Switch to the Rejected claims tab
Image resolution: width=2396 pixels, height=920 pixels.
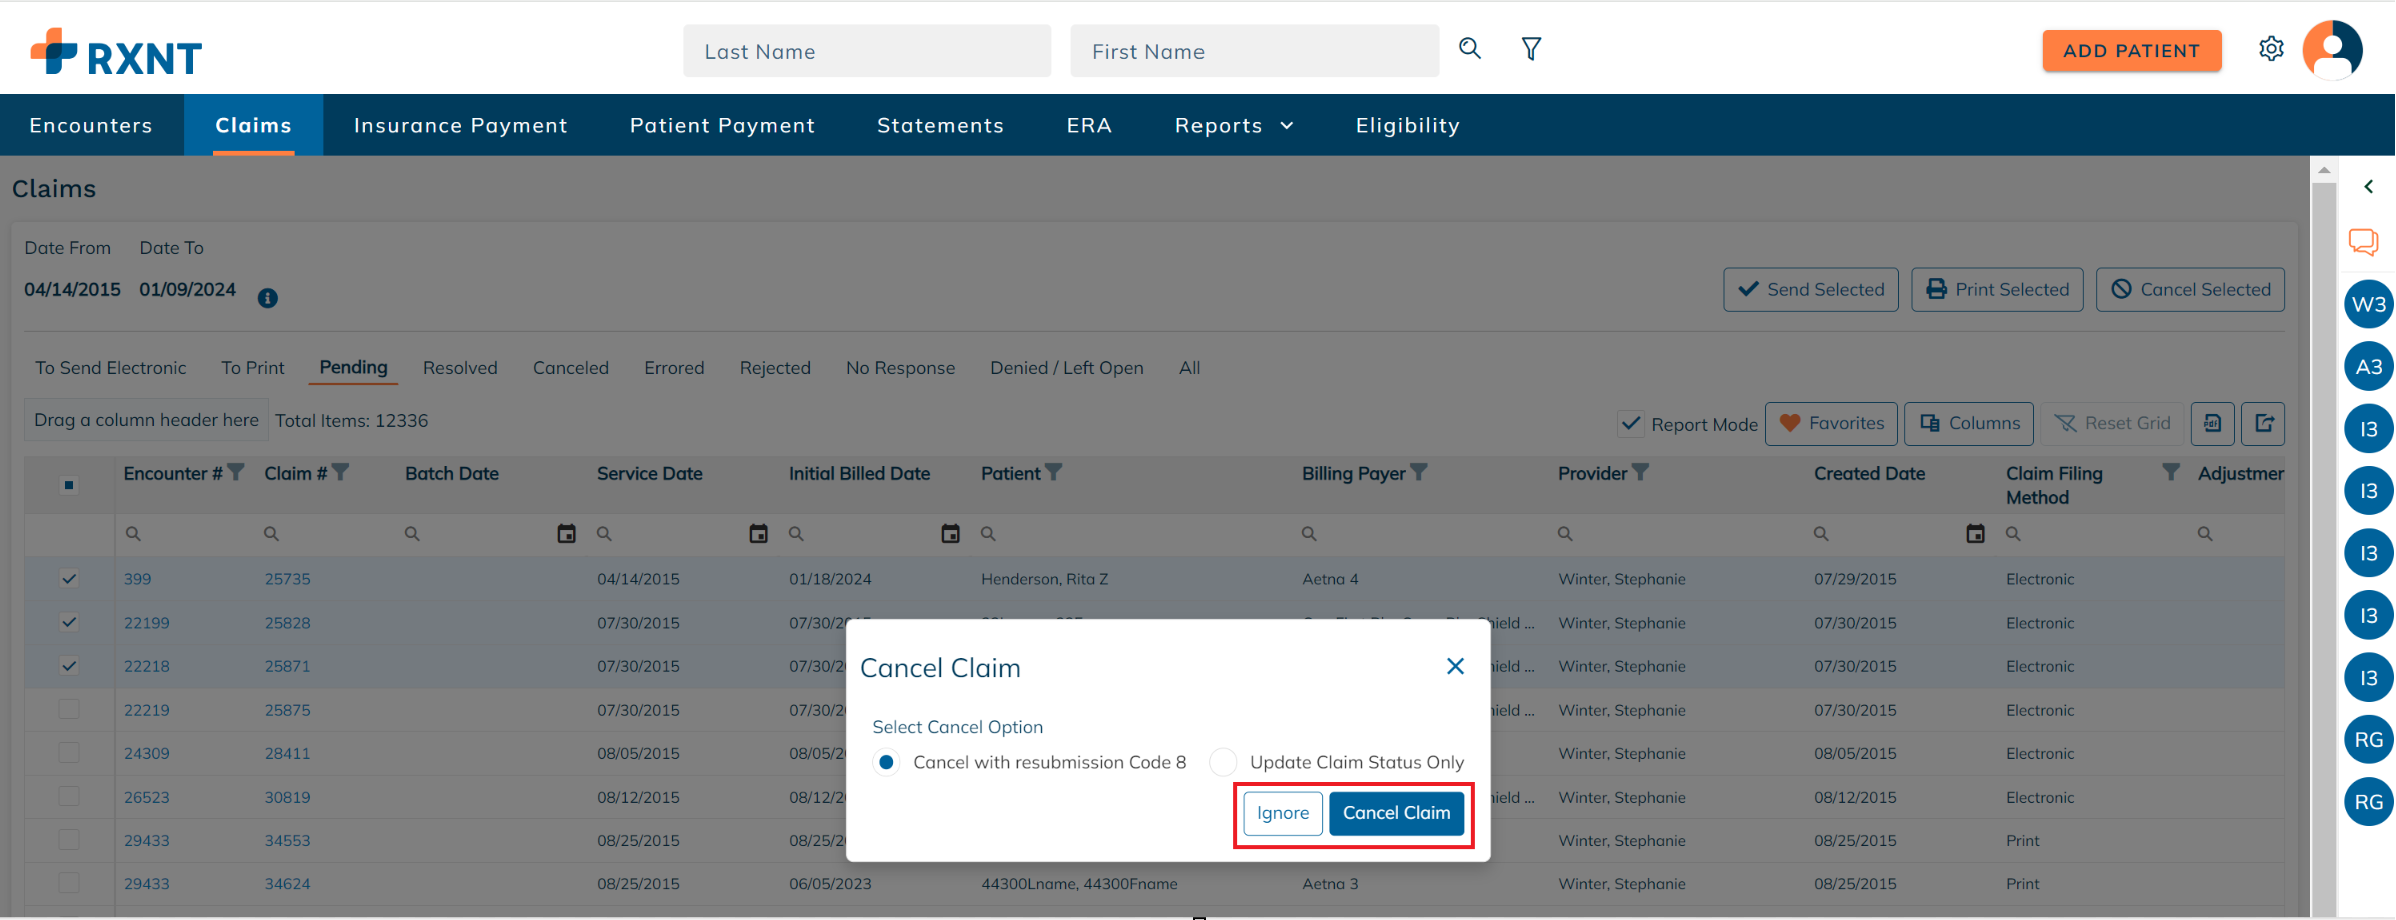(775, 368)
